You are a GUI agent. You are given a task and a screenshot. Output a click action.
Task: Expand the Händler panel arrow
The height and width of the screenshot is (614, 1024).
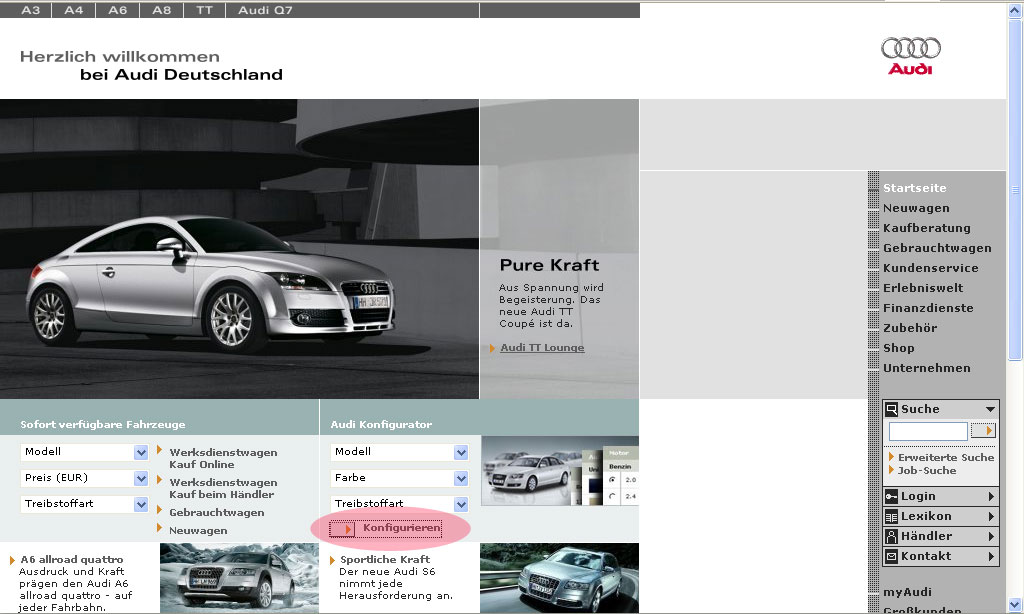point(991,536)
